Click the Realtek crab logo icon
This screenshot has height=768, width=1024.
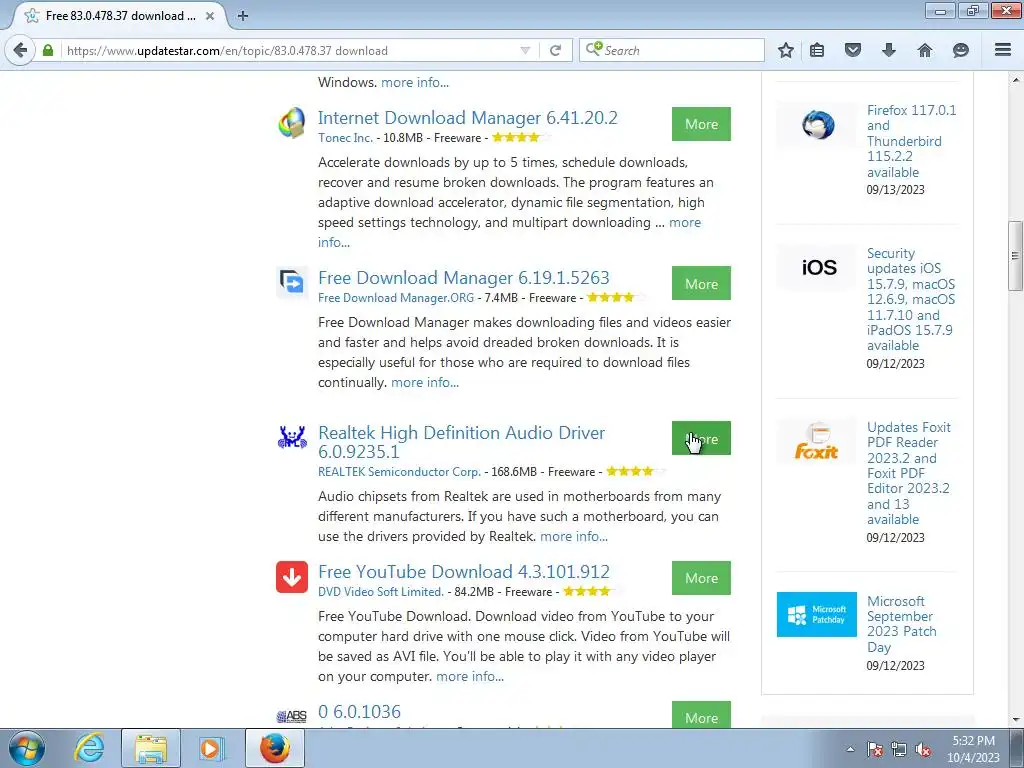tap(292, 437)
